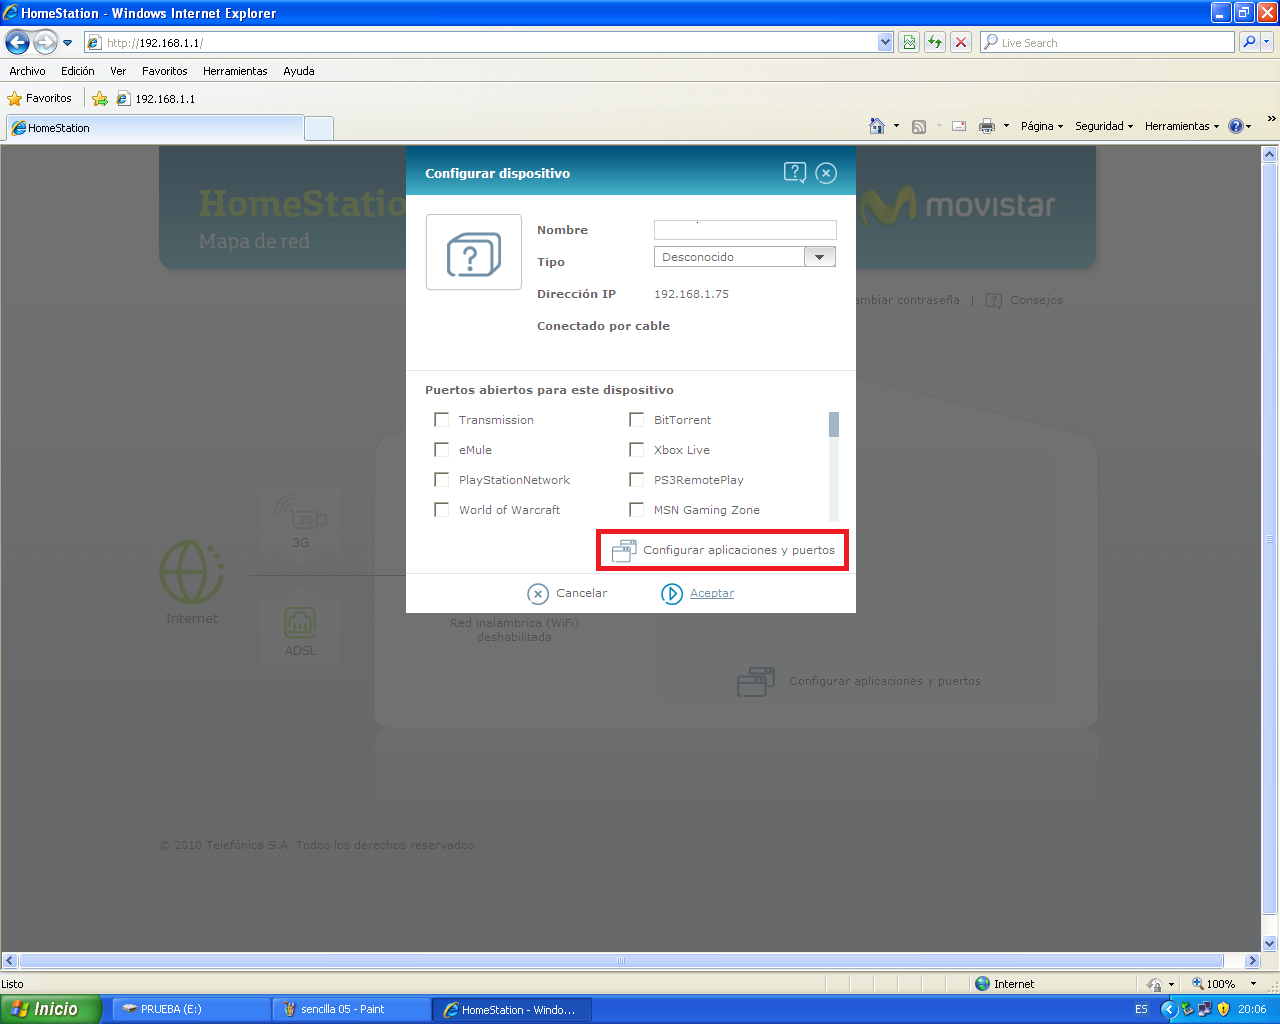Viewport: 1280px width, 1024px height.
Task: Open the 192.168.1.1 favorites bar link
Action: (156, 98)
